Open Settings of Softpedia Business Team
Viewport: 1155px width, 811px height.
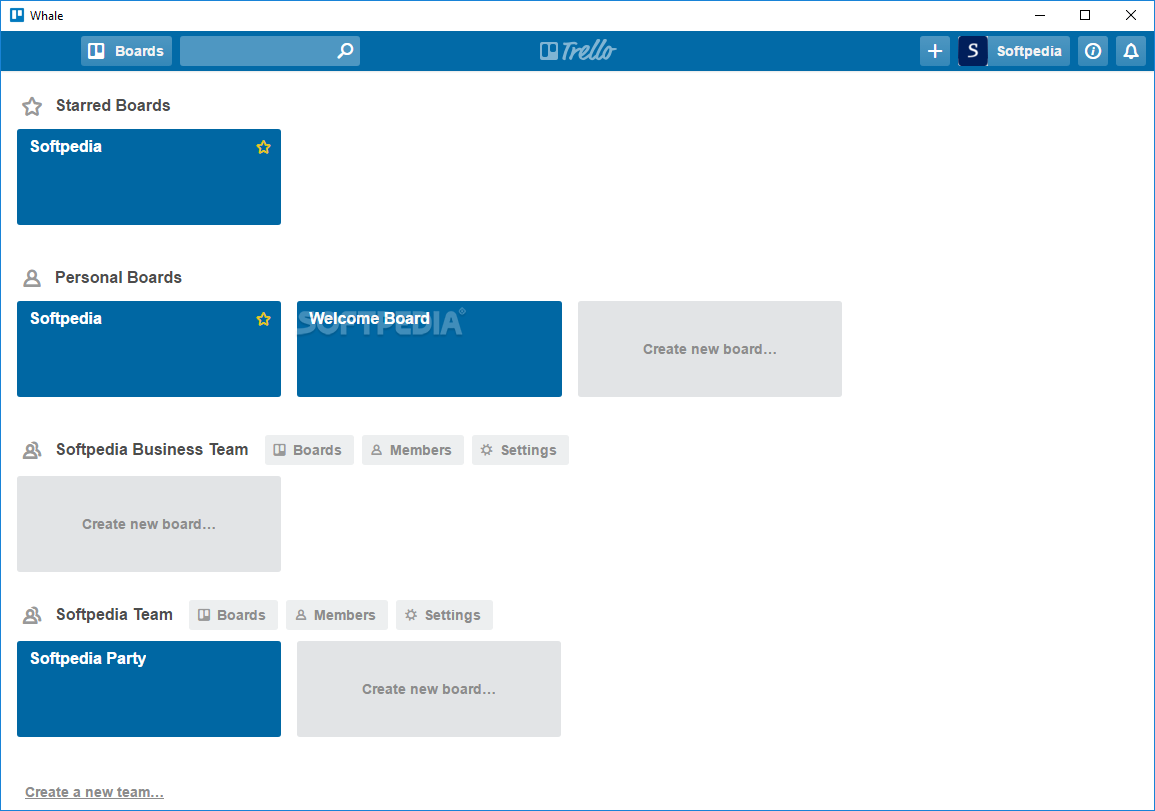pos(520,450)
